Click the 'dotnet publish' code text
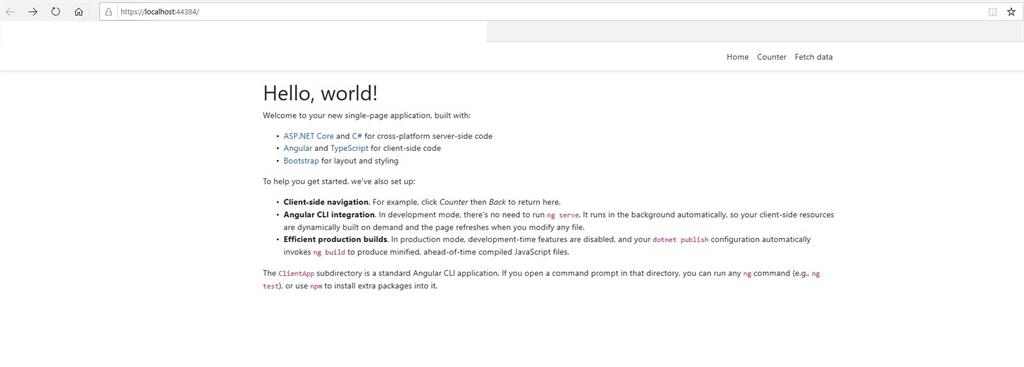 pyautogui.click(x=680, y=240)
